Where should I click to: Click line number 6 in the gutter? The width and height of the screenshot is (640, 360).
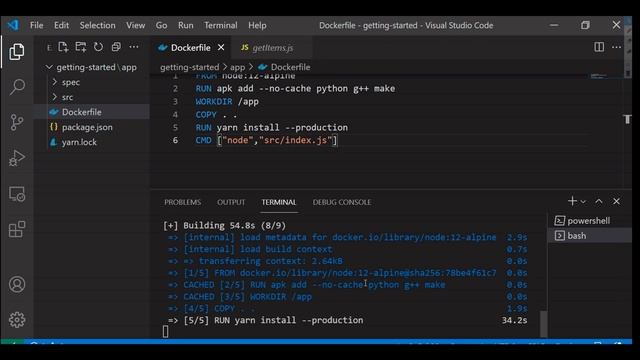[175, 140]
